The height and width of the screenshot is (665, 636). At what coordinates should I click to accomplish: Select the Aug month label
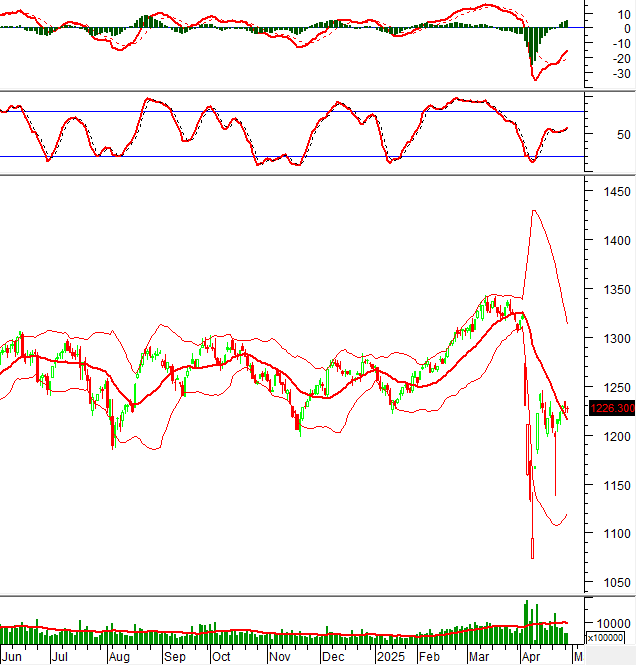click(119, 657)
